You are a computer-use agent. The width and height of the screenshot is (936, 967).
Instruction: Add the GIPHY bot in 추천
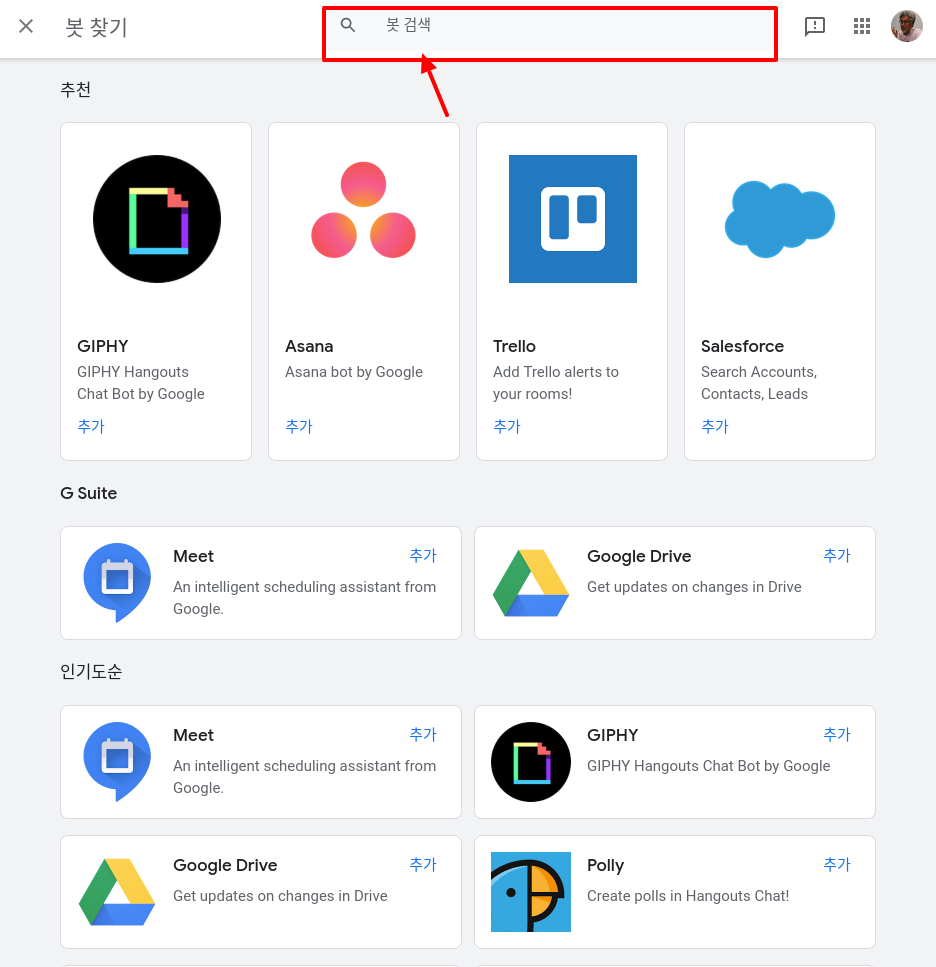[x=91, y=426]
